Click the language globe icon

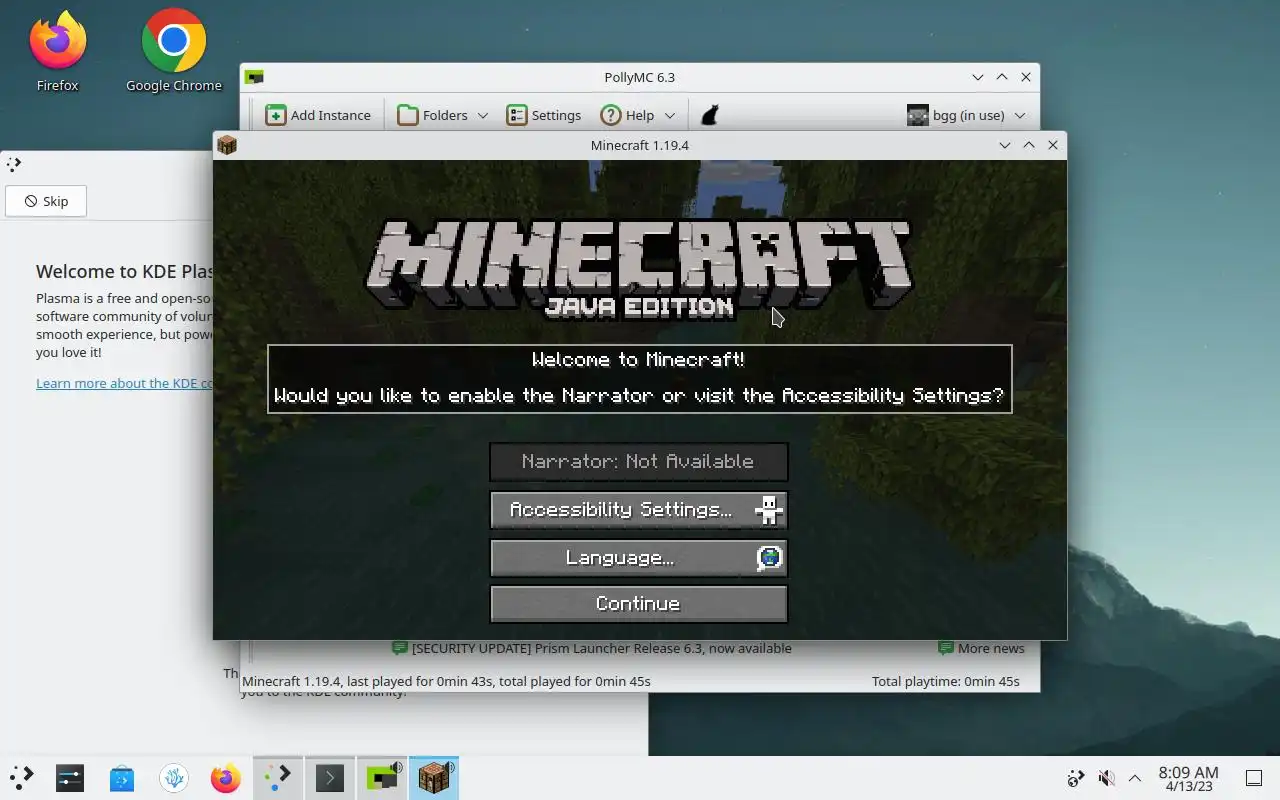(x=768, y=558)
